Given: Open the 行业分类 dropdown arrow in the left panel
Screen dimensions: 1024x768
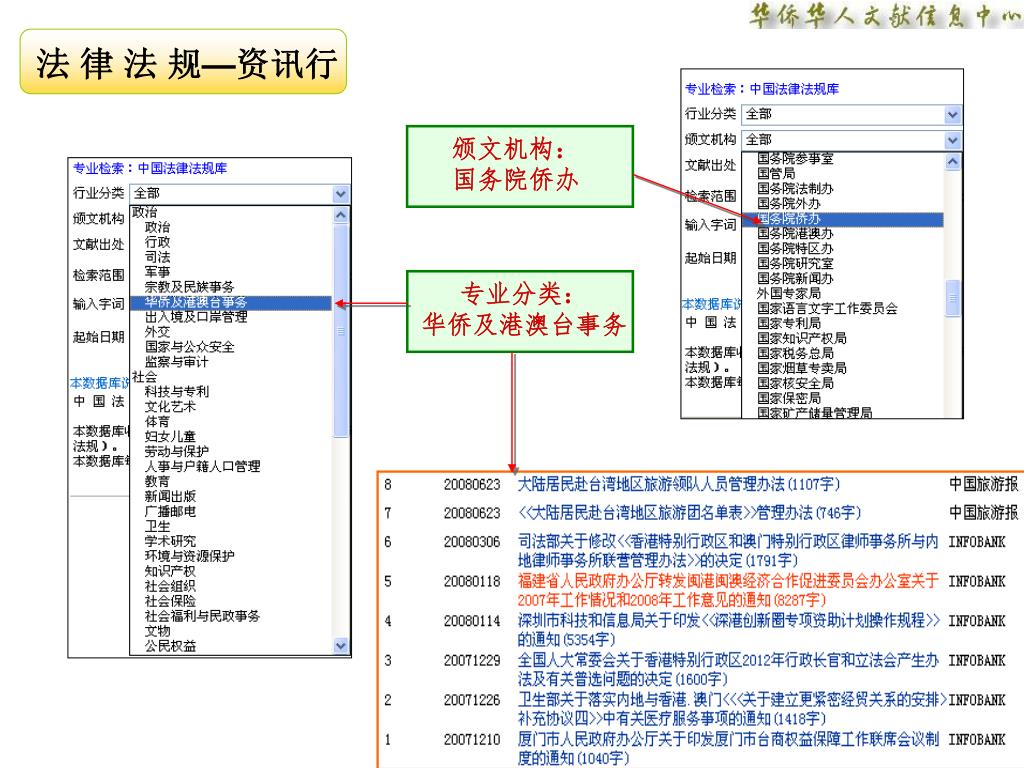Looking at the screenshot, I should click(x=340, y=194).
